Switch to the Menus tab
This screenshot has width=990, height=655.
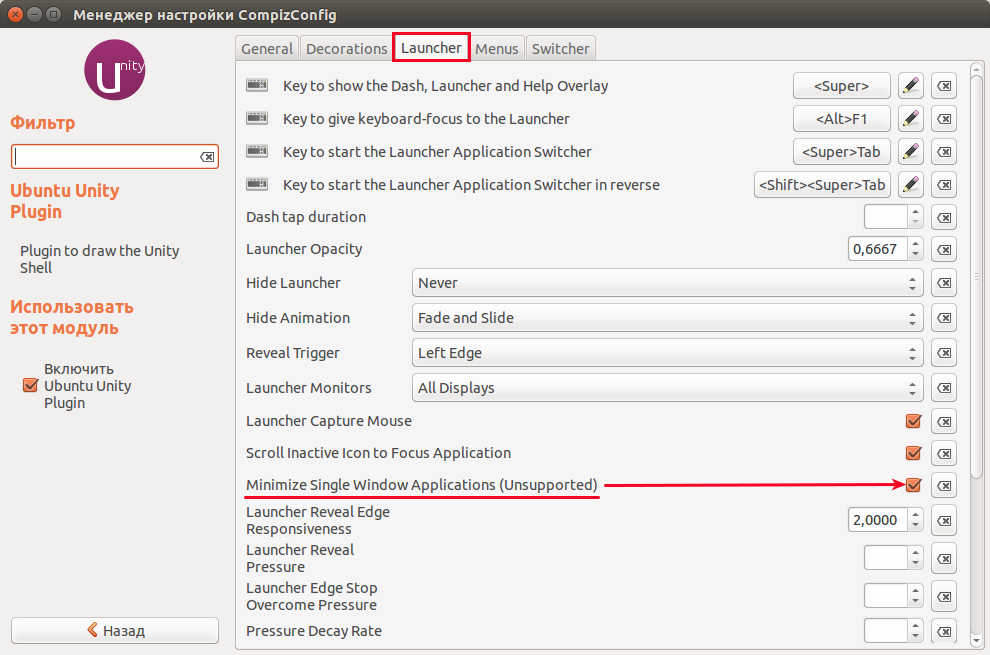point(497,49)
